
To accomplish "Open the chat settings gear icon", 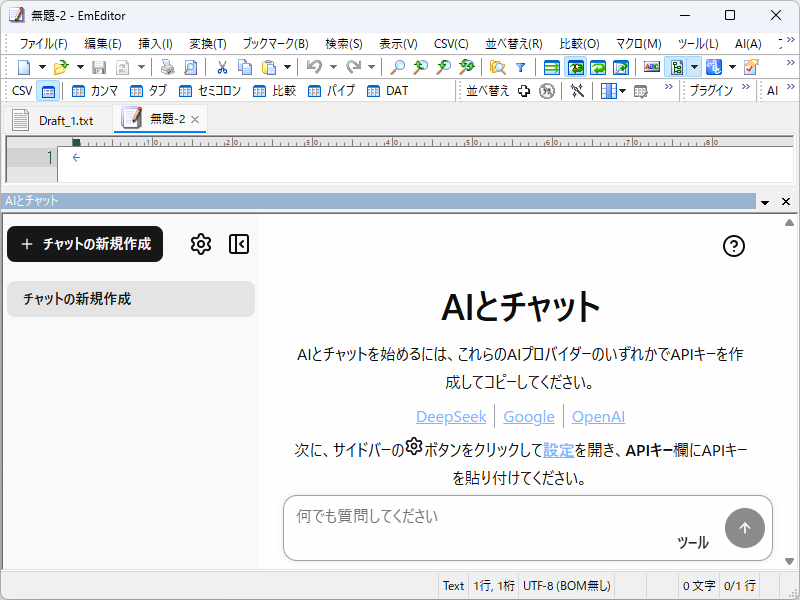I will click(x=201, y=243).
